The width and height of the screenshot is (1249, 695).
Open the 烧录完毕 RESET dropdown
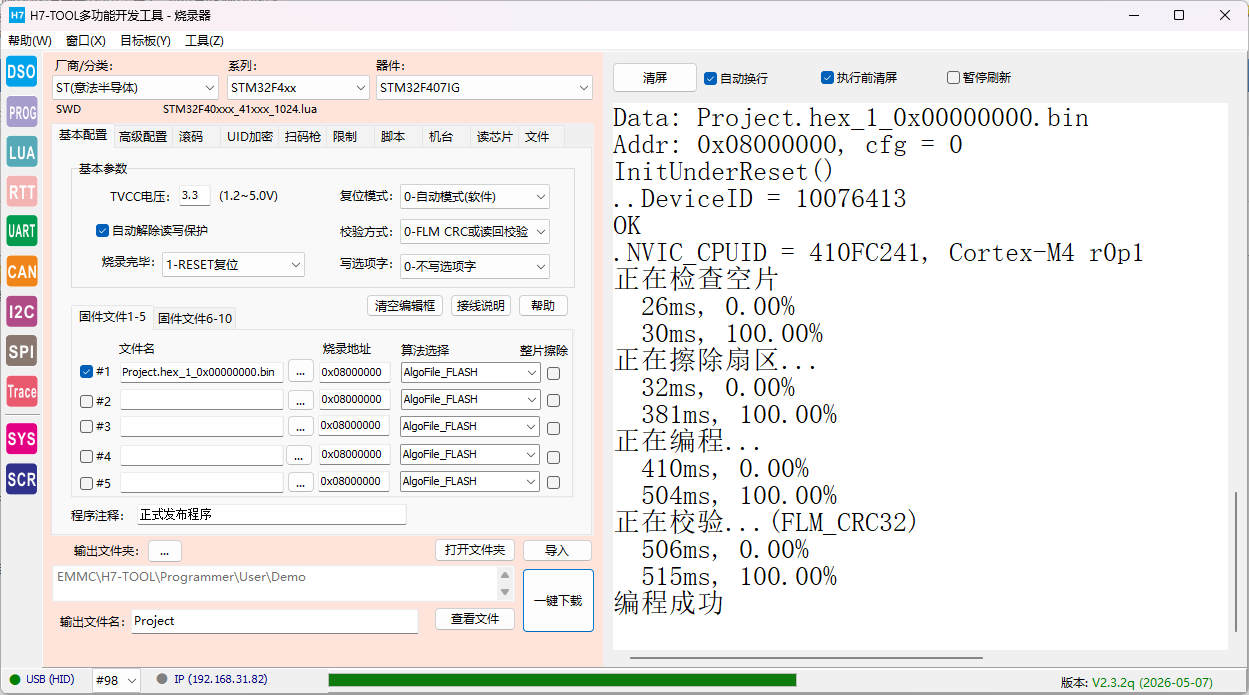[233, 265]
